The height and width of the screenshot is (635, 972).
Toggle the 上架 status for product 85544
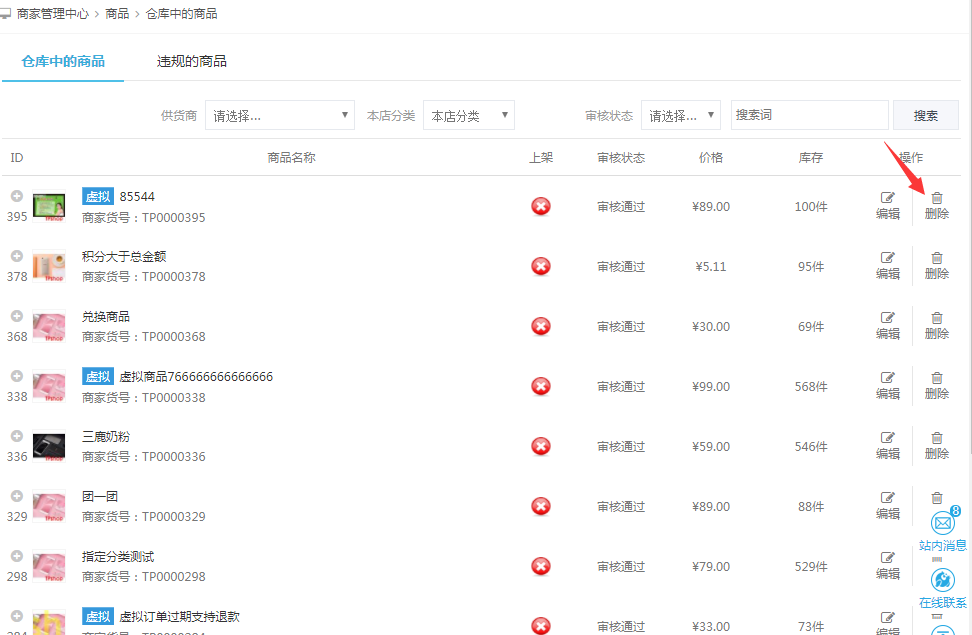(x=541, y=206)
